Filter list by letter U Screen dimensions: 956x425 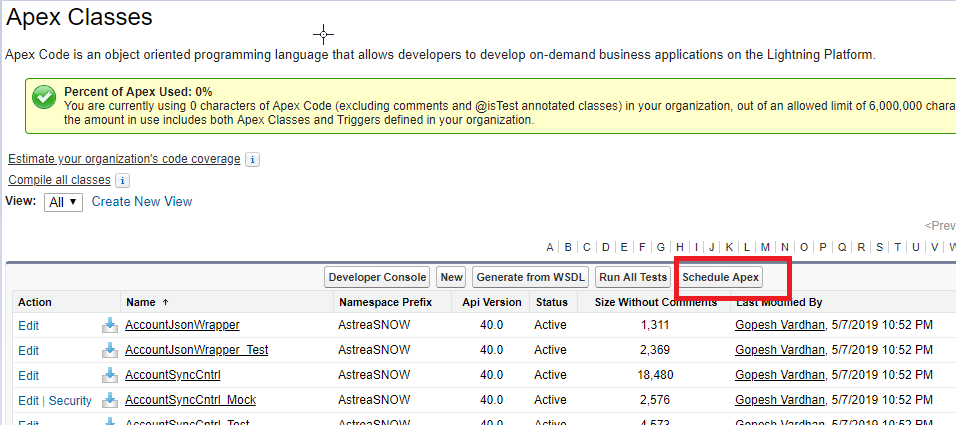(916, 247)
